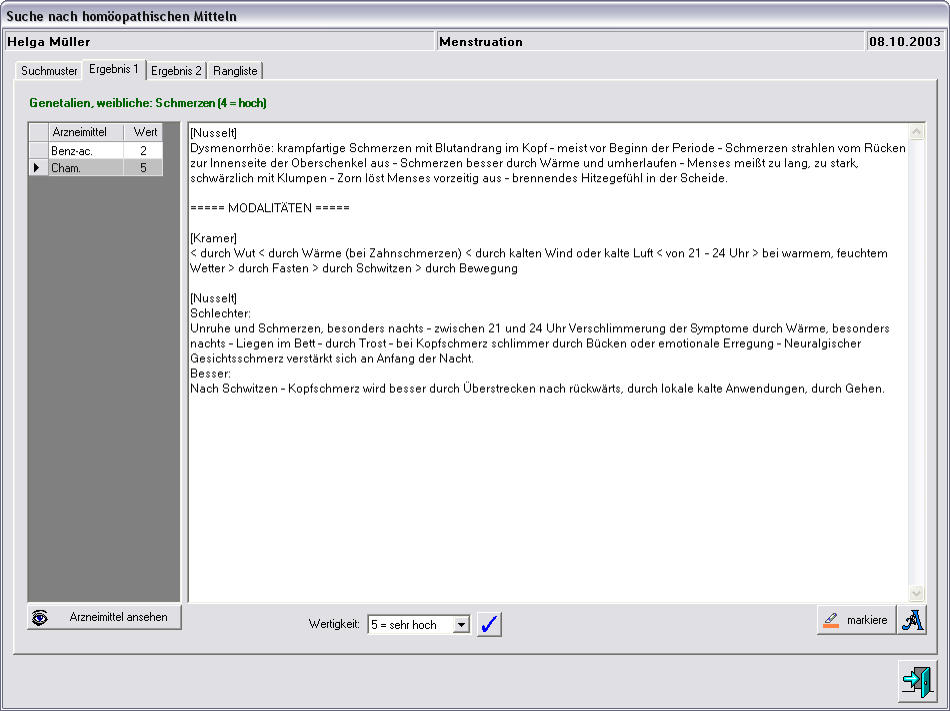Click the Wert column header
Image resolution: width=950 pixels, height=711 pixels.
click(x=145, y=132)
